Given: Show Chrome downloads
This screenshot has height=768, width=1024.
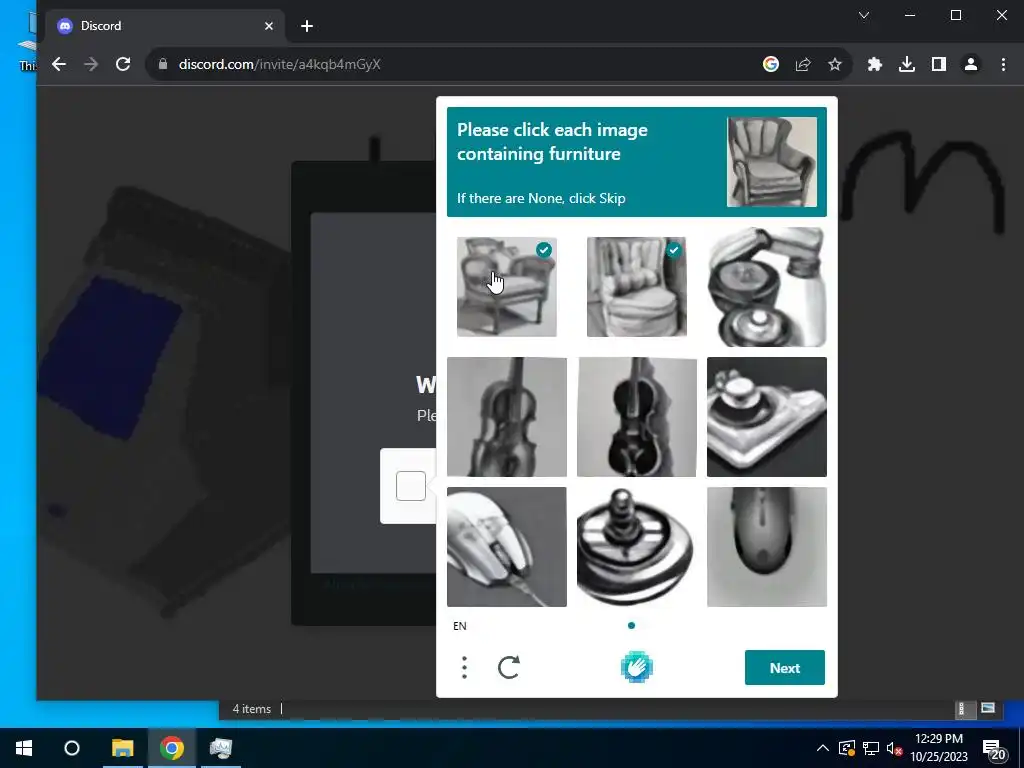Looking at the screenshot, I should [x=906, y=64].
